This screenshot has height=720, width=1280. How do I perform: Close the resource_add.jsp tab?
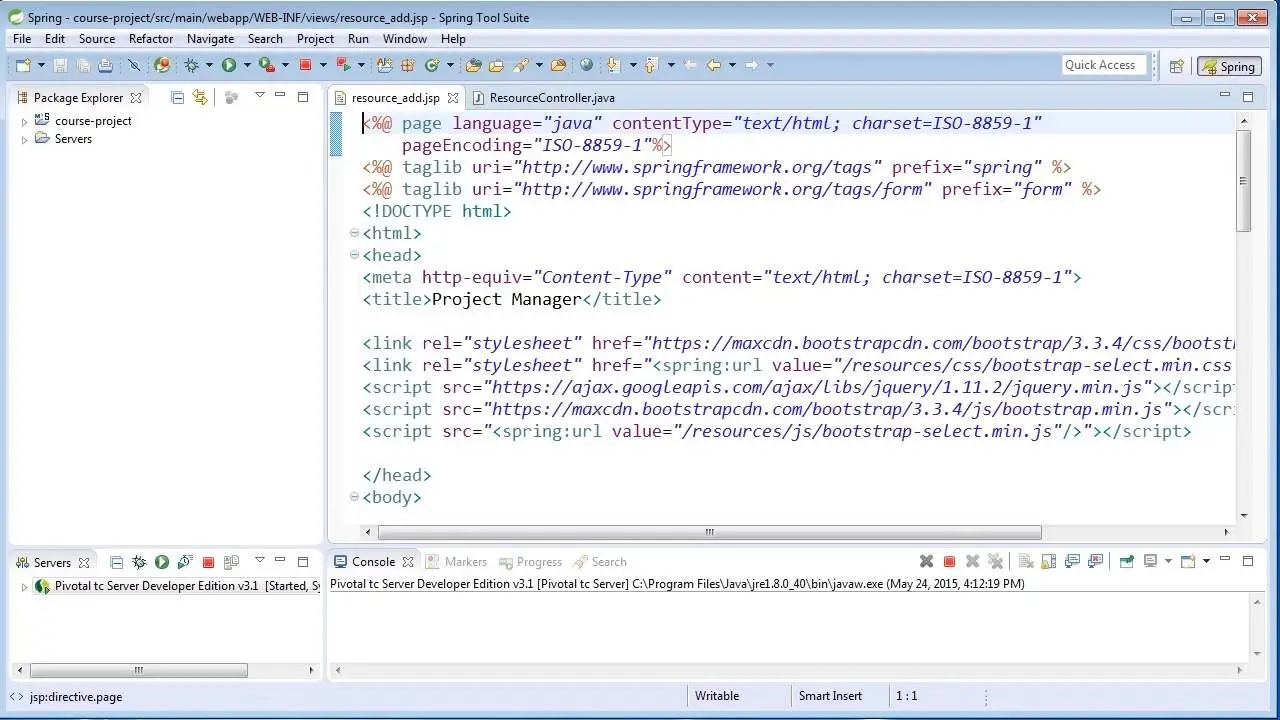(453, 98)
